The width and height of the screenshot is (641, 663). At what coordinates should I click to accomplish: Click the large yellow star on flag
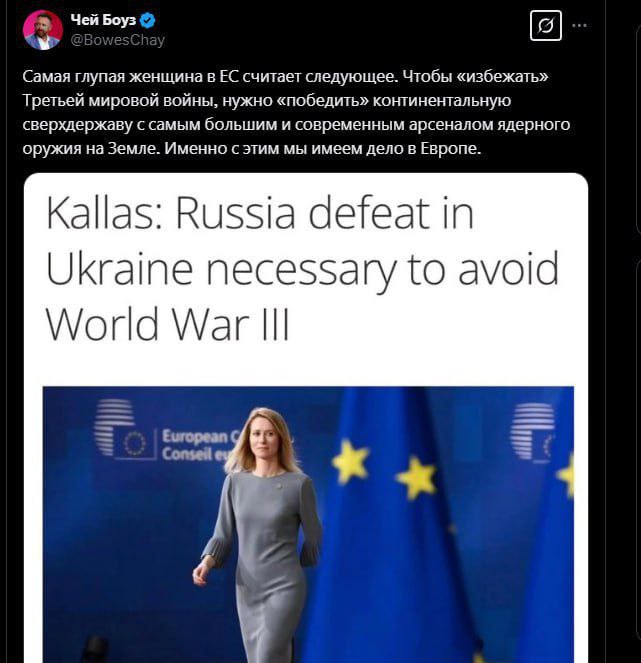click(x=351, y=461)
